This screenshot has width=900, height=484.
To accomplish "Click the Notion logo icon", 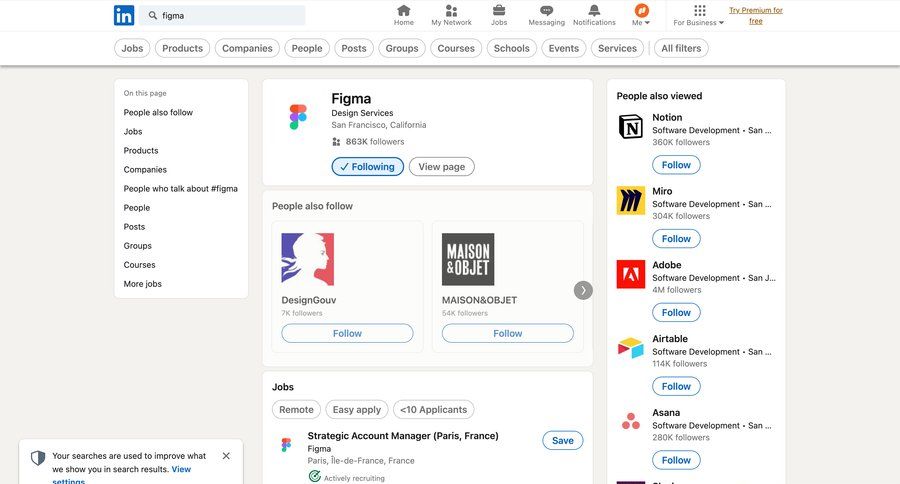I will (631, 126).
